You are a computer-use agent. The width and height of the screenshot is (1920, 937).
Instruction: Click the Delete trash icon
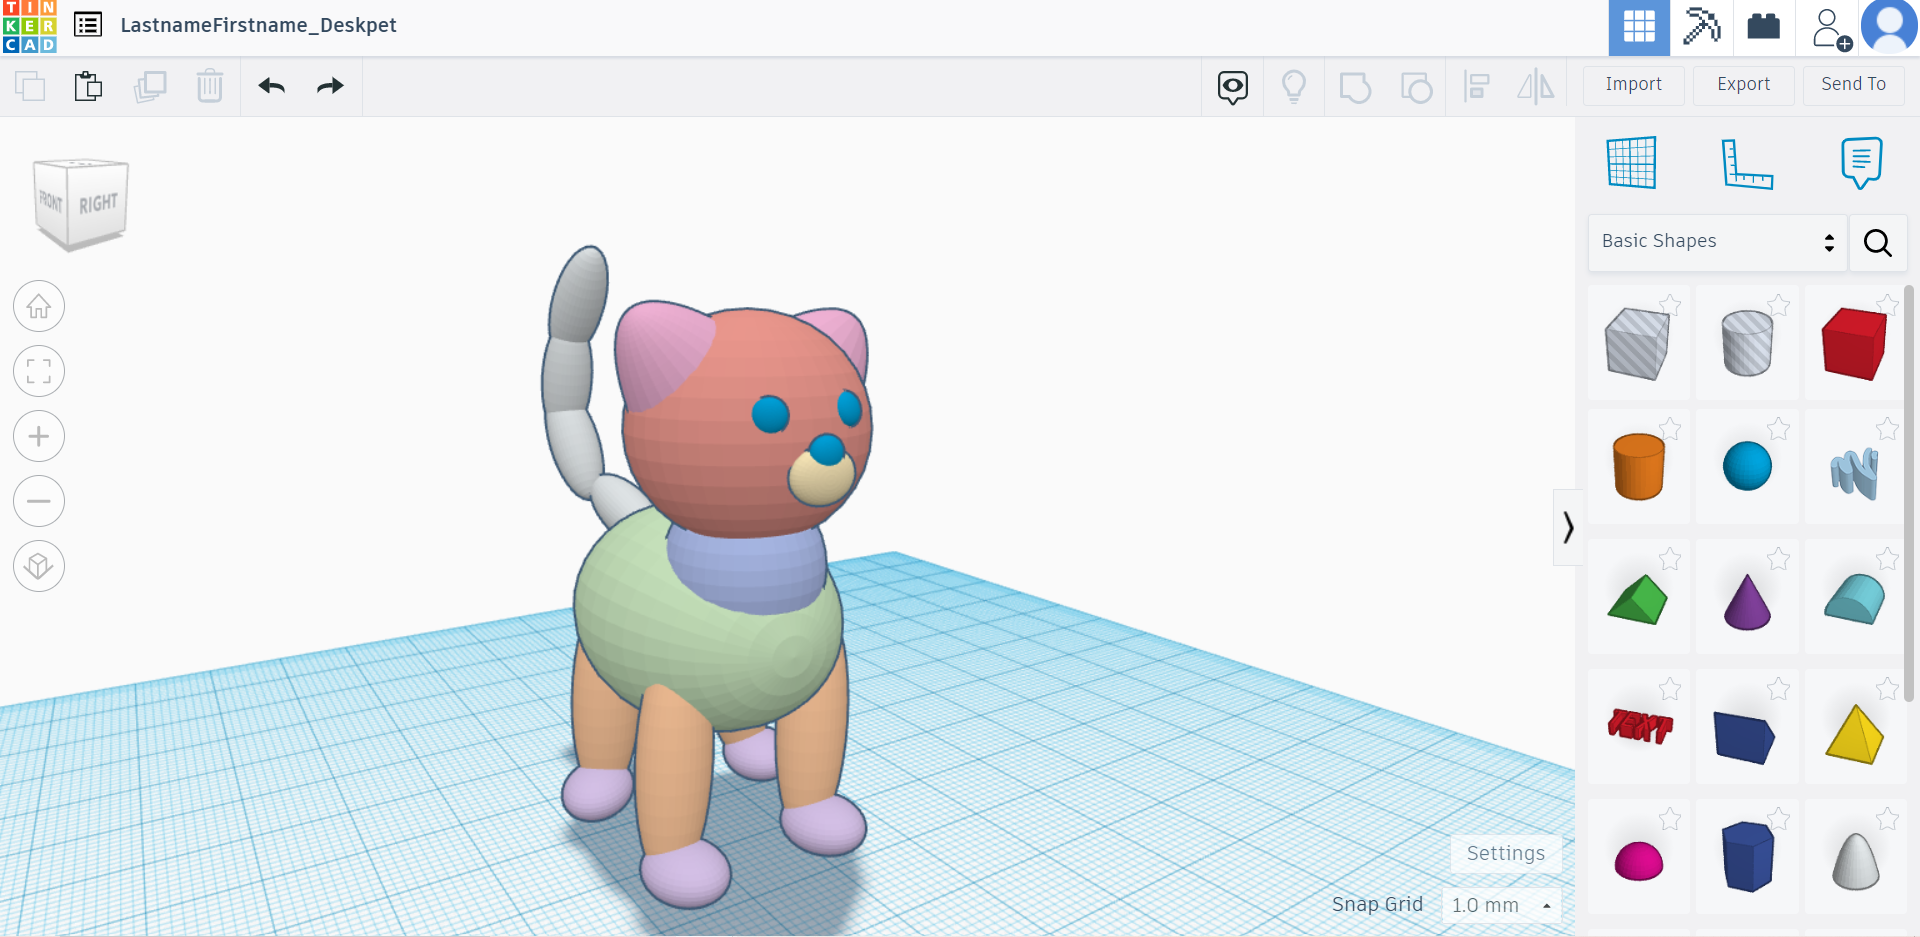click(x=210, y=86)
